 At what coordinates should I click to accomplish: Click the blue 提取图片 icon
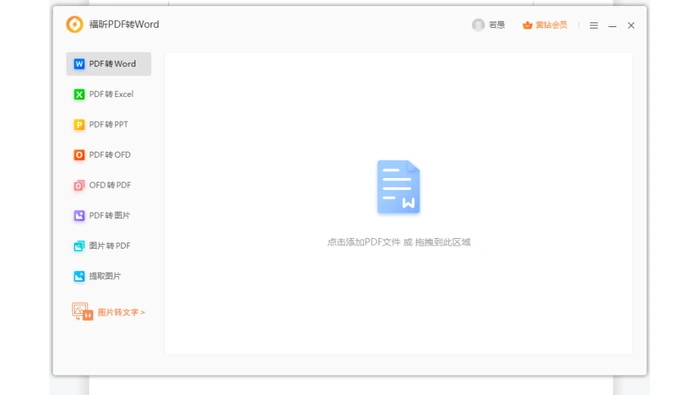(79, 276)
